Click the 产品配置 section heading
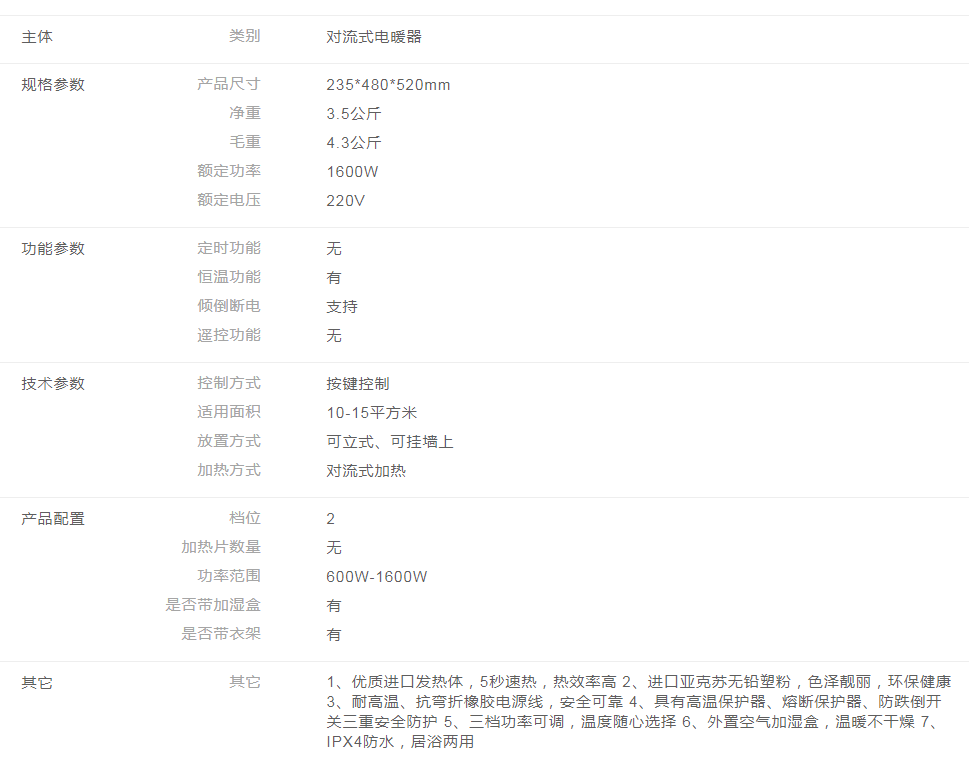 [x=53, y=519]
